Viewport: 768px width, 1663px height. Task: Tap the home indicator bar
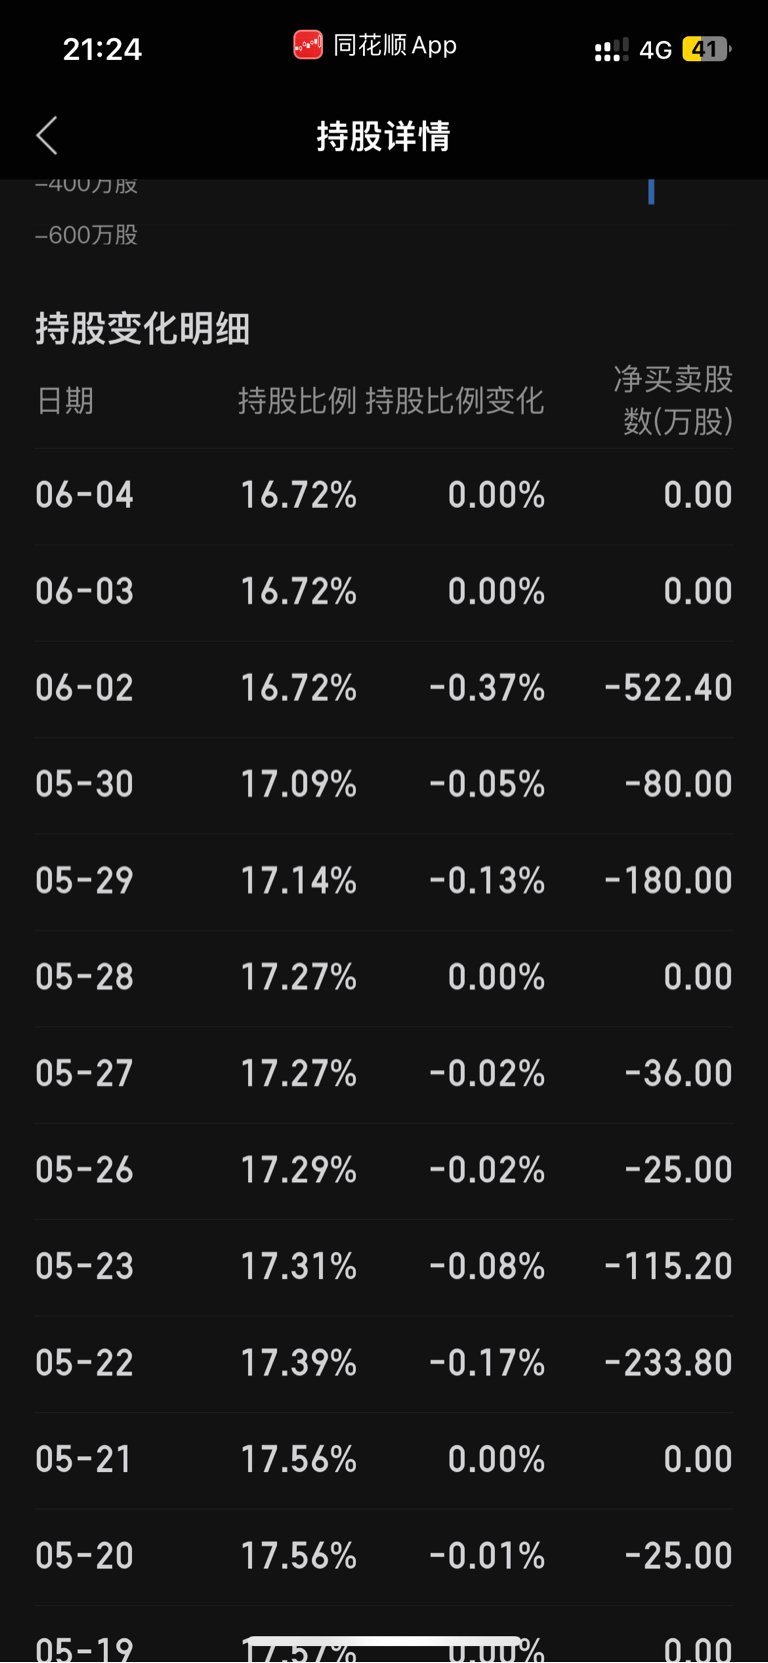(x=384, y=1641)
